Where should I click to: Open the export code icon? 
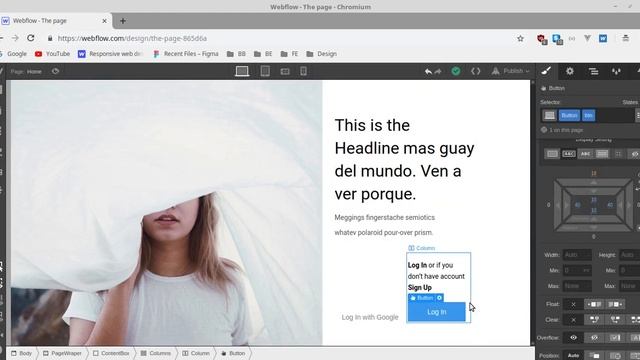click(x=476, y=71)
